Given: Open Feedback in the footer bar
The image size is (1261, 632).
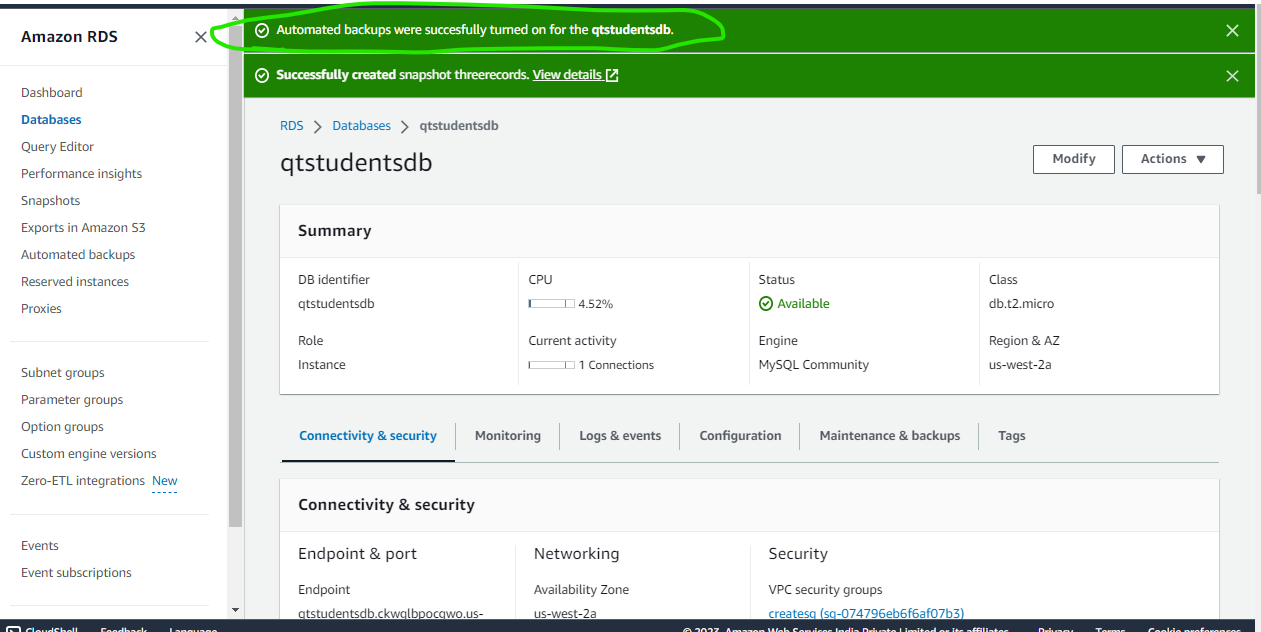Looking at the screenshot, I should tap(124, 629).
